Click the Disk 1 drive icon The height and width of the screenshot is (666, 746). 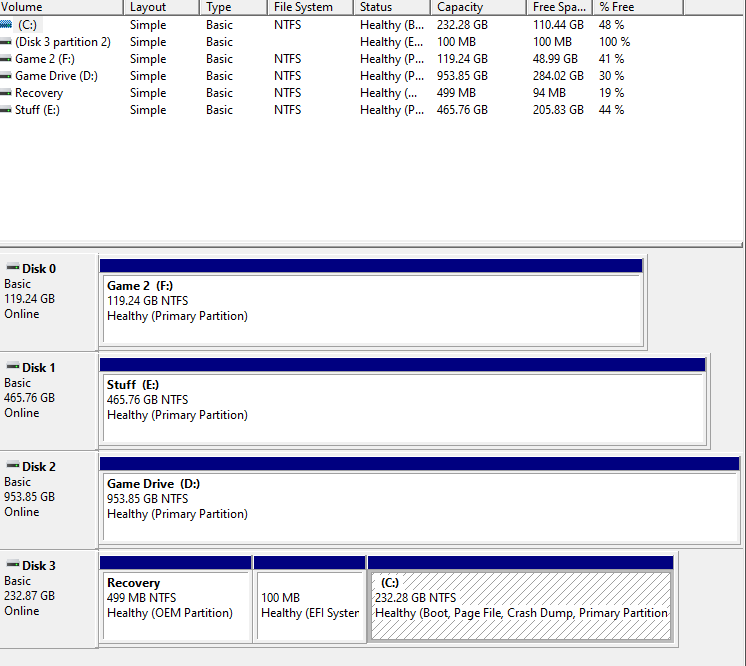(13, 366)
